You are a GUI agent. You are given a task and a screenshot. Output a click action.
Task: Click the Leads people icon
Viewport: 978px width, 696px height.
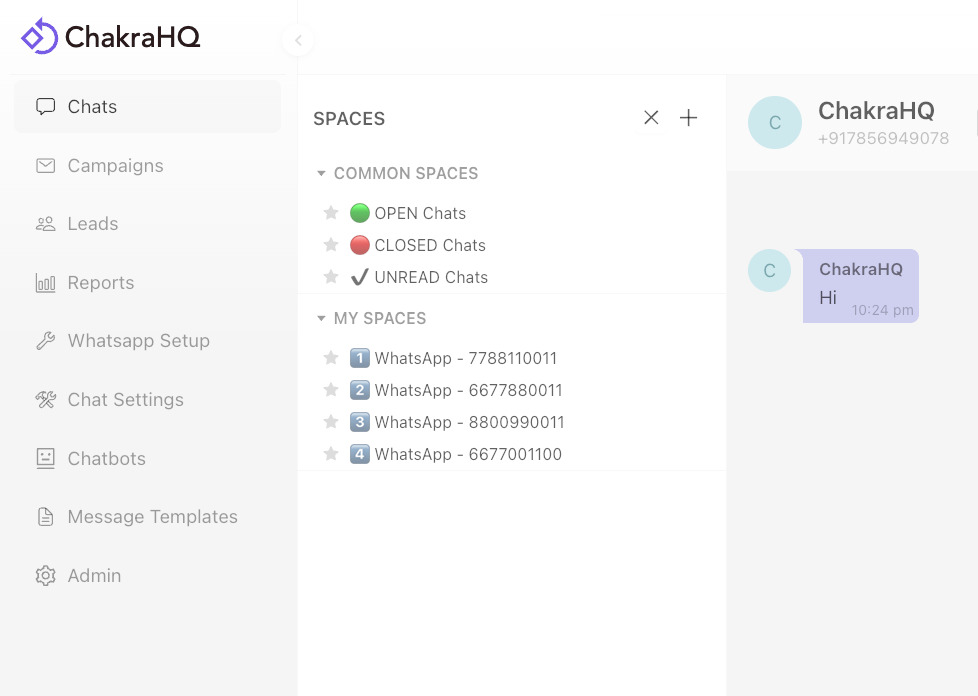[x=46, y=224]
